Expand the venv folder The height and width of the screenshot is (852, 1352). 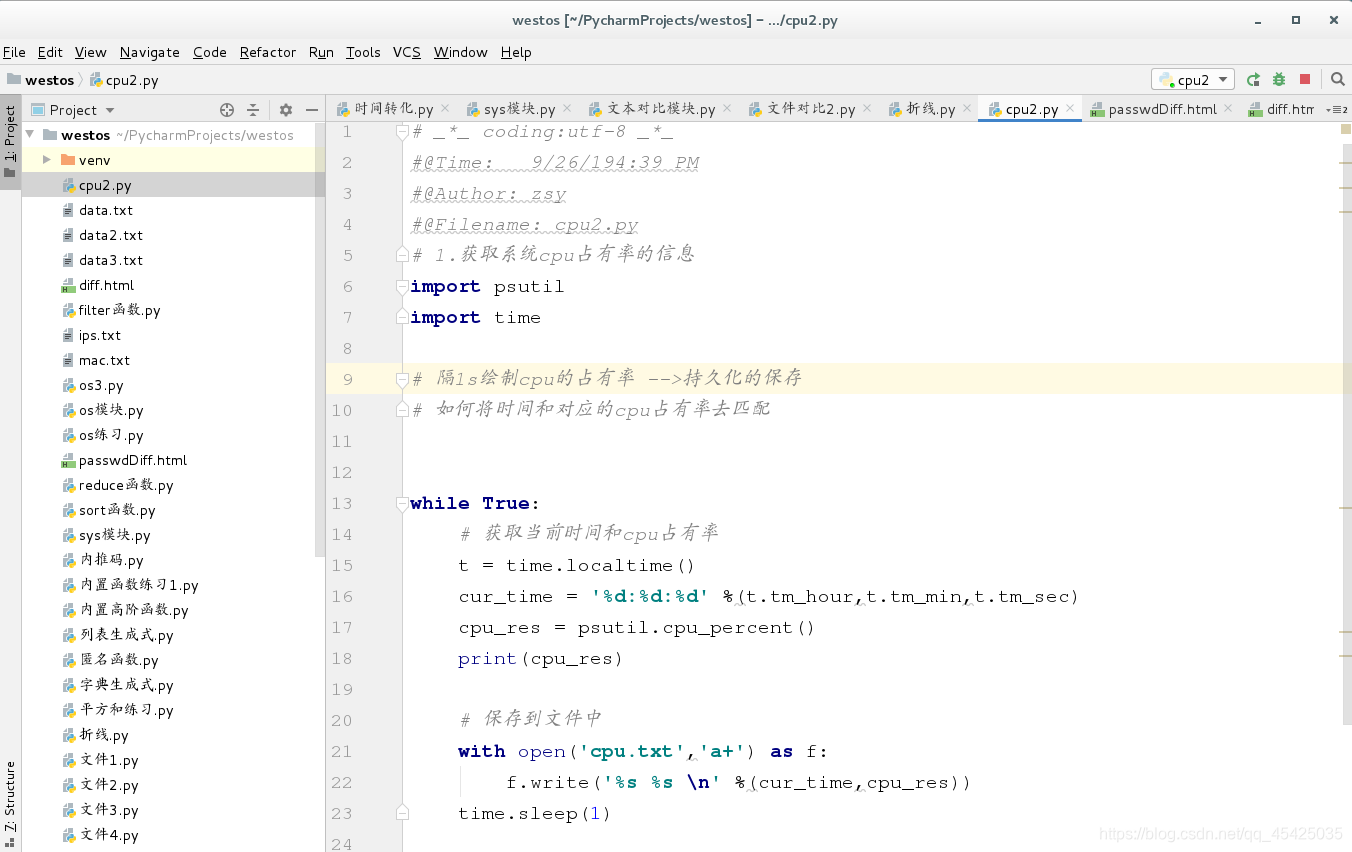[46, 160]
